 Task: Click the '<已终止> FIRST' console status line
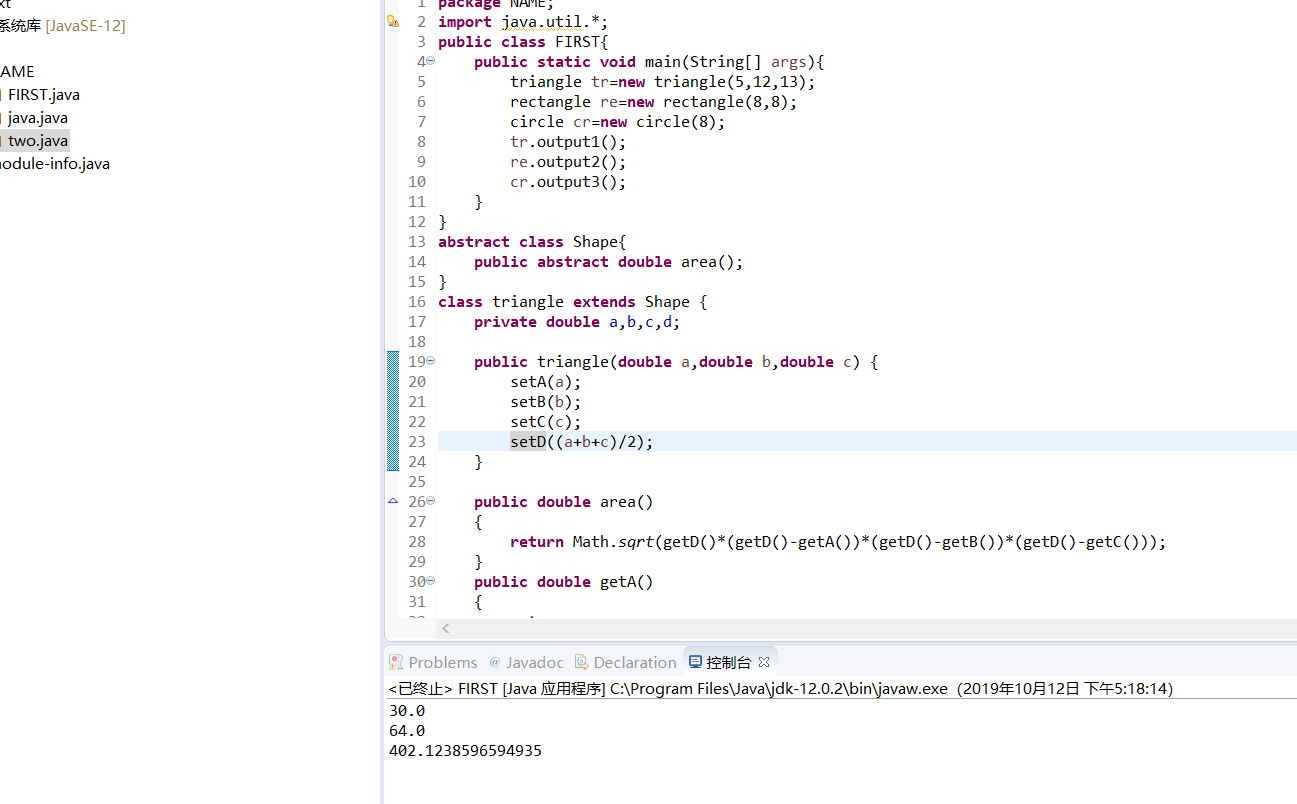pyautogui.click(x=780, y=689)
